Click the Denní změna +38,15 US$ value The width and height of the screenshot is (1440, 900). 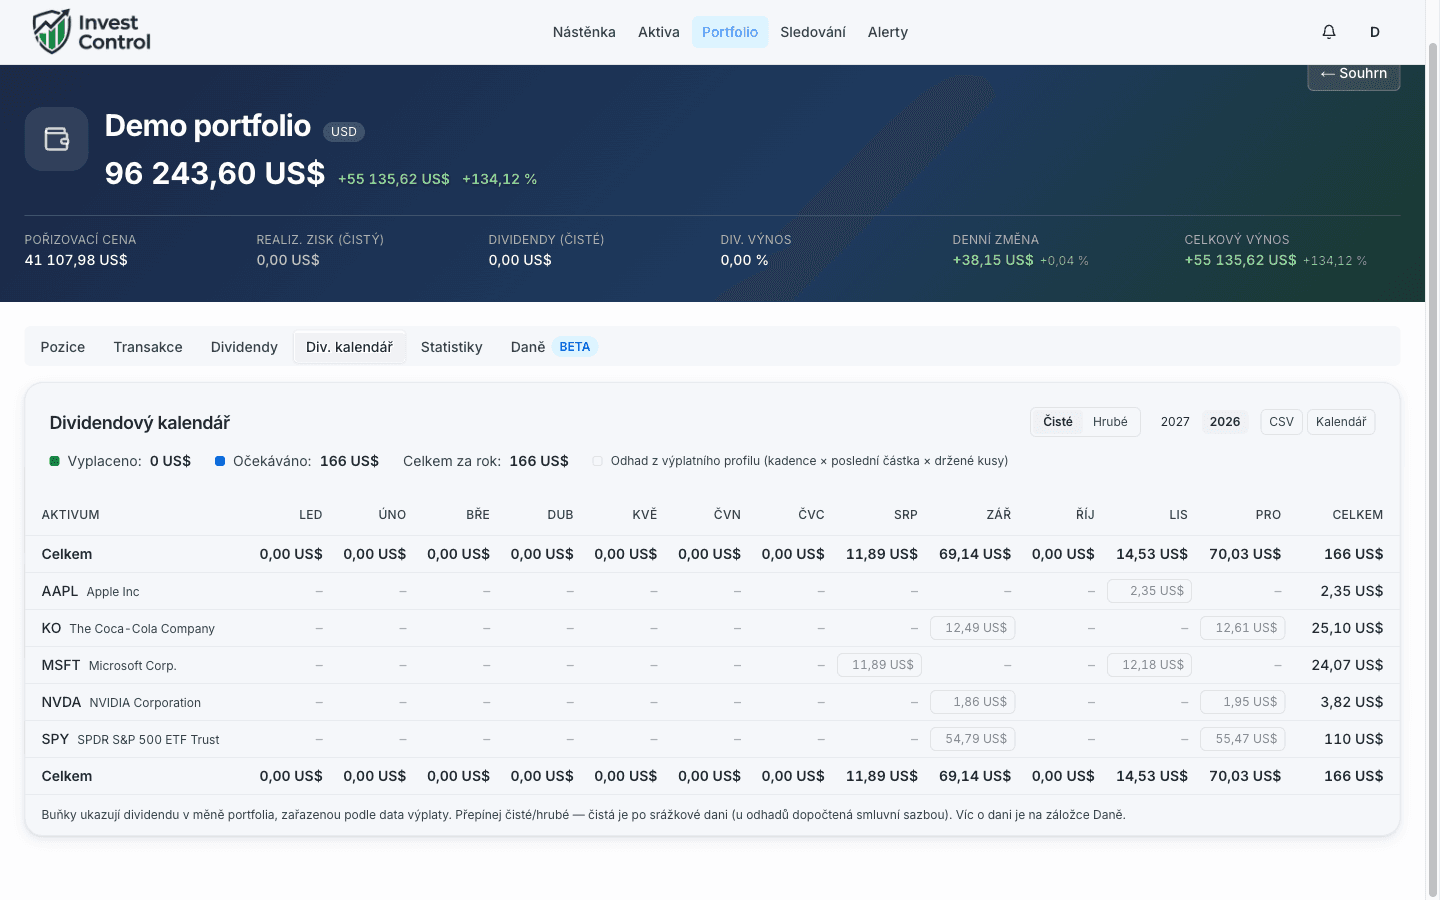click(993, 260)
